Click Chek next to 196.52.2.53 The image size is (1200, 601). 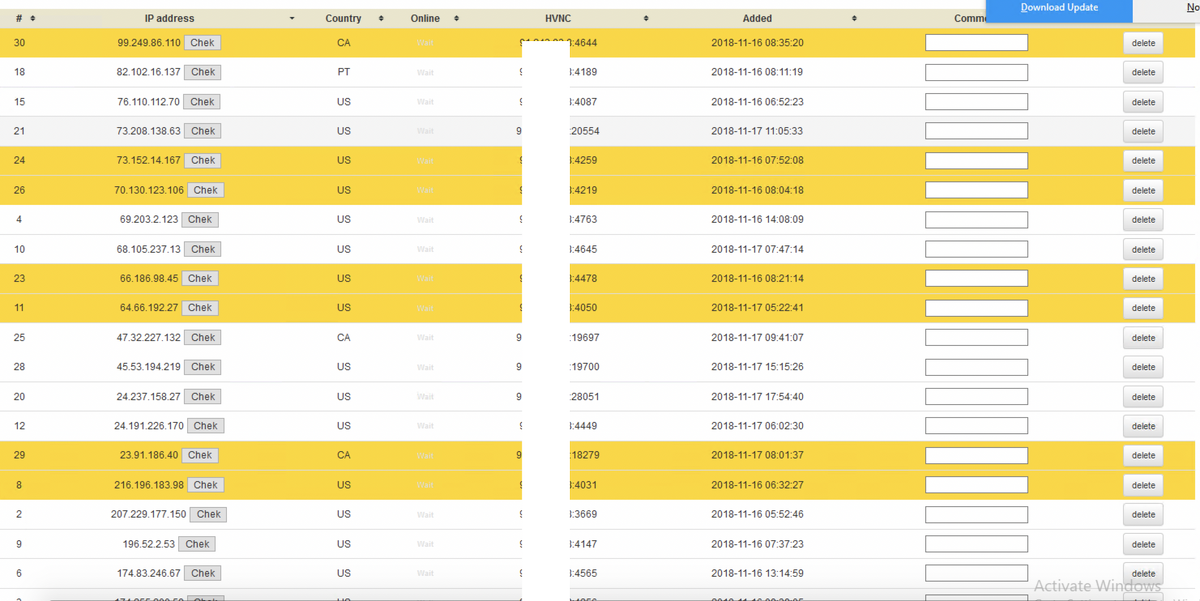[198, 544]
